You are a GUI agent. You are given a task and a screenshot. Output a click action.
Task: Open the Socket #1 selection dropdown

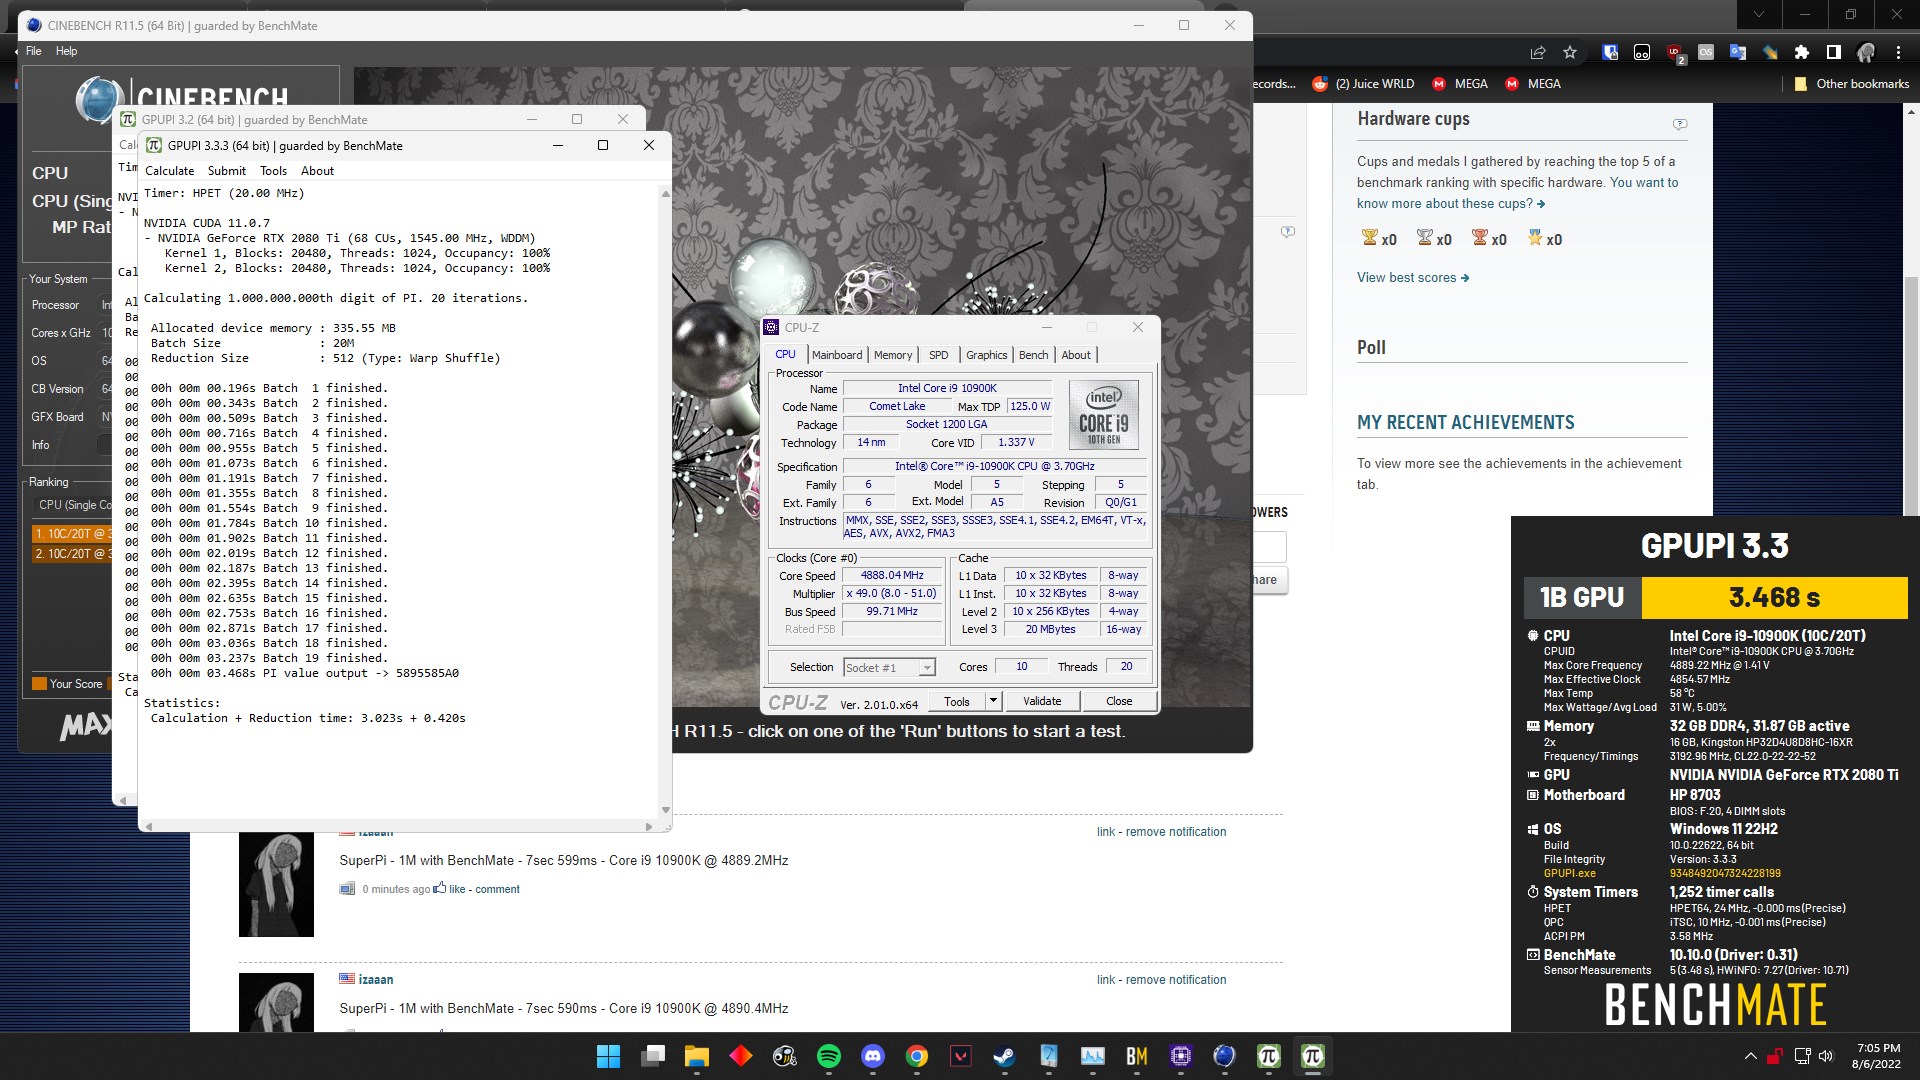[889, 667]
